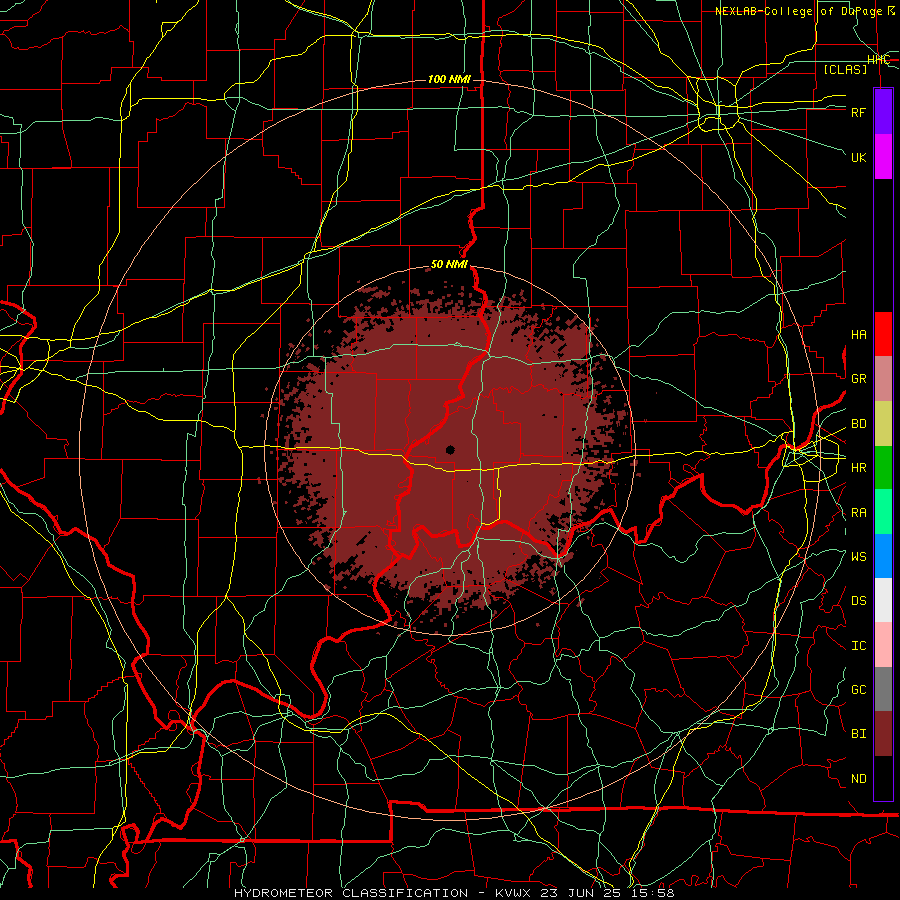Click the 50 NMI range ring label
This screenshot has height=900, width=900.
tap(449, 265)
